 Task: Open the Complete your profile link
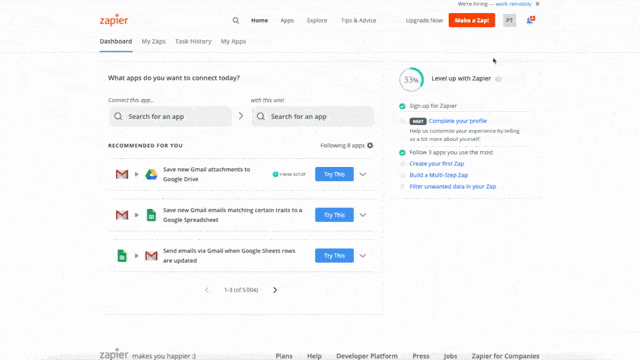[x=458, y=121]
